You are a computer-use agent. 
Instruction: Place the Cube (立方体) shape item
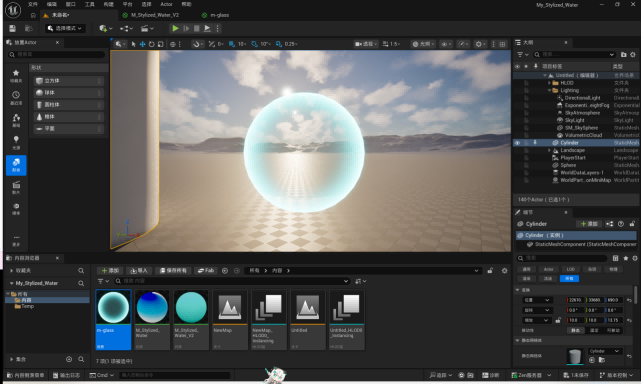pyautogui.click(x=68, y=81)
